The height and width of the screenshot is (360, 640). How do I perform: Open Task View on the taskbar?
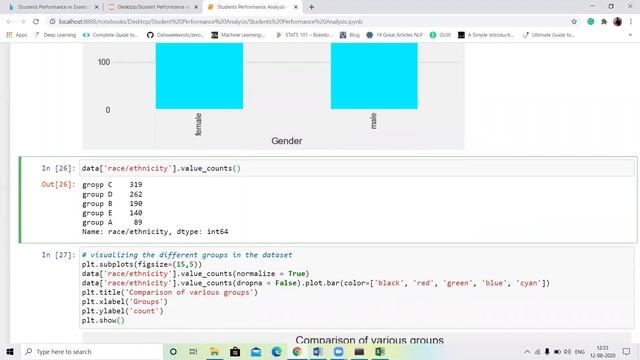(193, 351)
